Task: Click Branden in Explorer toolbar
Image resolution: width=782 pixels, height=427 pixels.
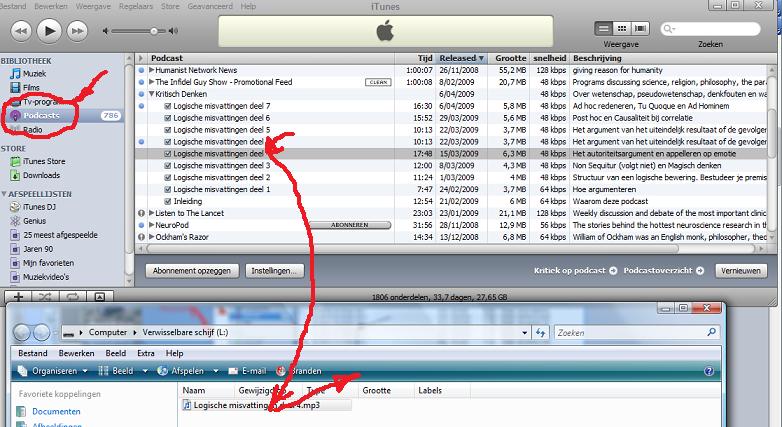Action: (299, 371)
